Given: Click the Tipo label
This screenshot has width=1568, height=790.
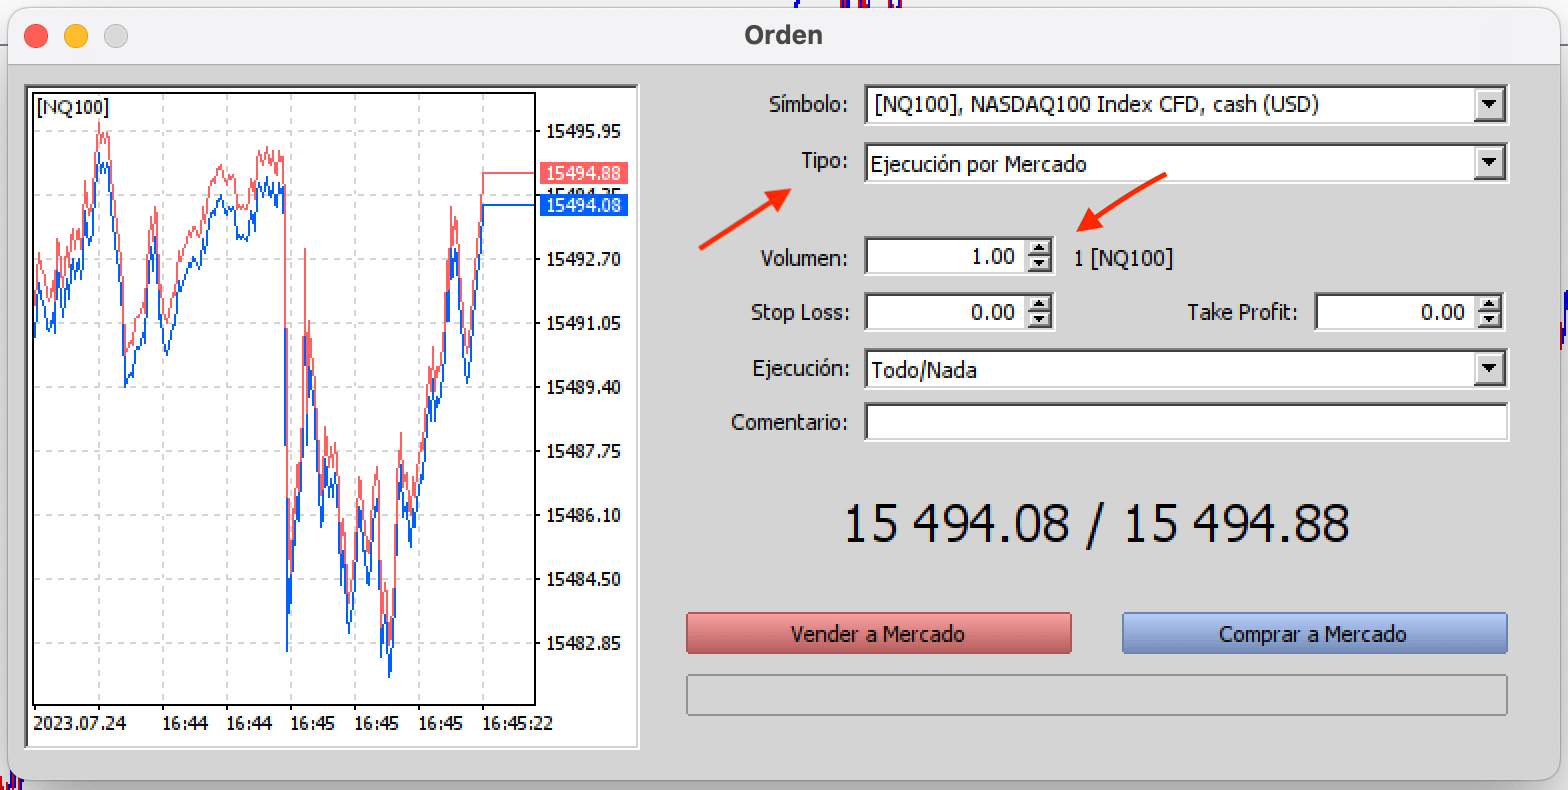Looking at the screenshot, I should tap(825, 161).
